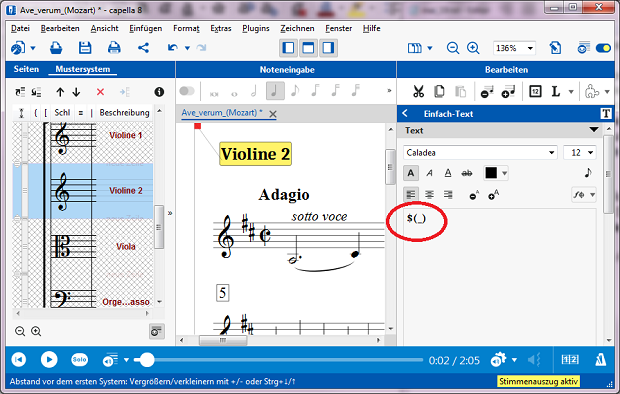
Task: Insert music symbol with note icon
Action: (x=588, y=173)
